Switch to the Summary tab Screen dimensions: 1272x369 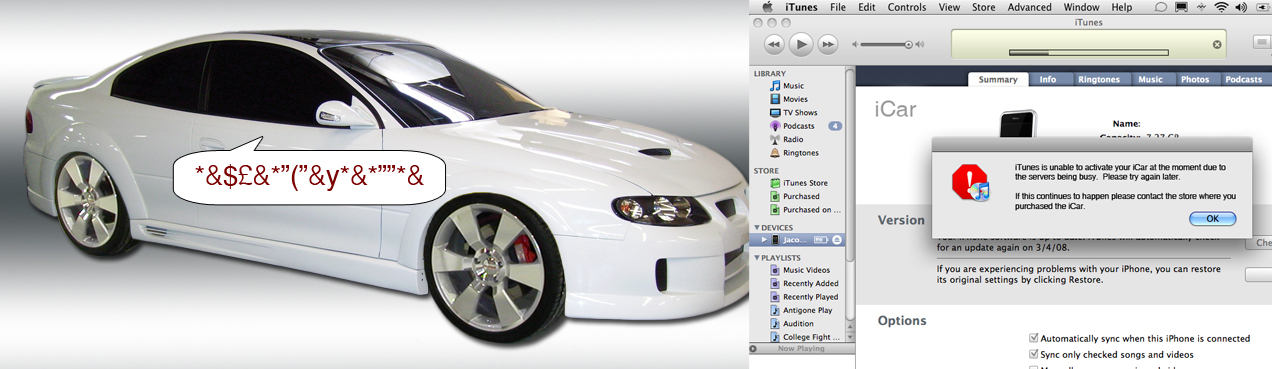pos(998,79)
